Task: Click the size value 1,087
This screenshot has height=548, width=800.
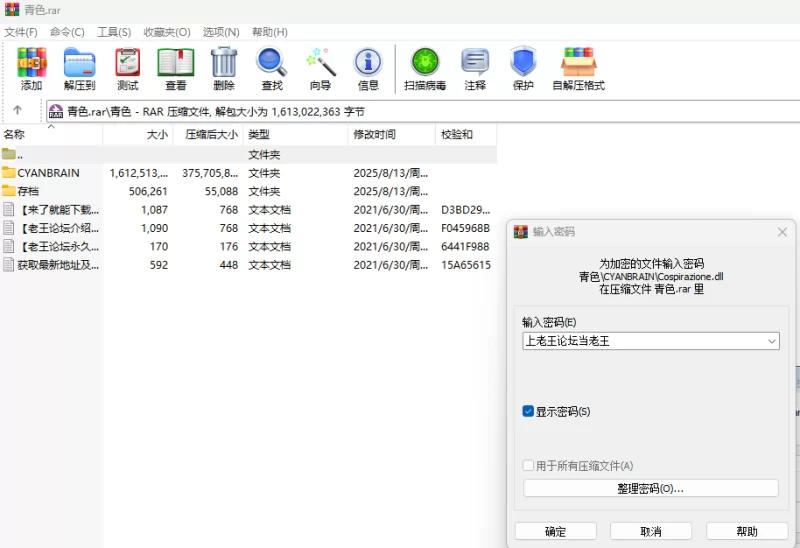Action: (155, 210)
